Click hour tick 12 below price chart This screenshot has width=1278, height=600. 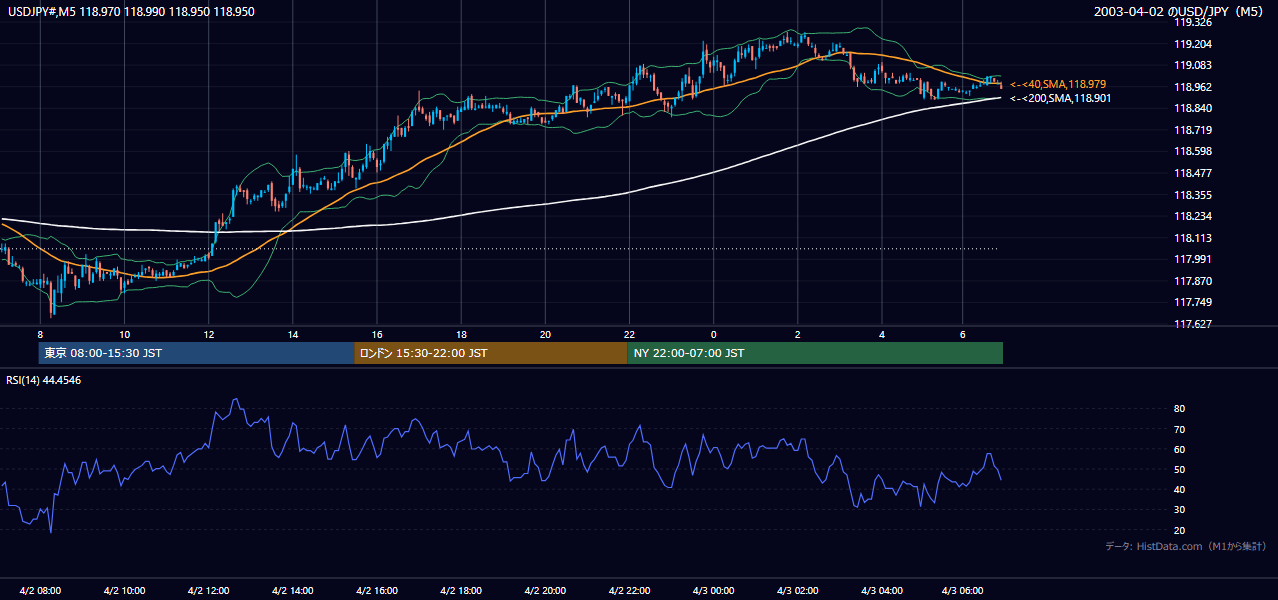click(208, 334)
